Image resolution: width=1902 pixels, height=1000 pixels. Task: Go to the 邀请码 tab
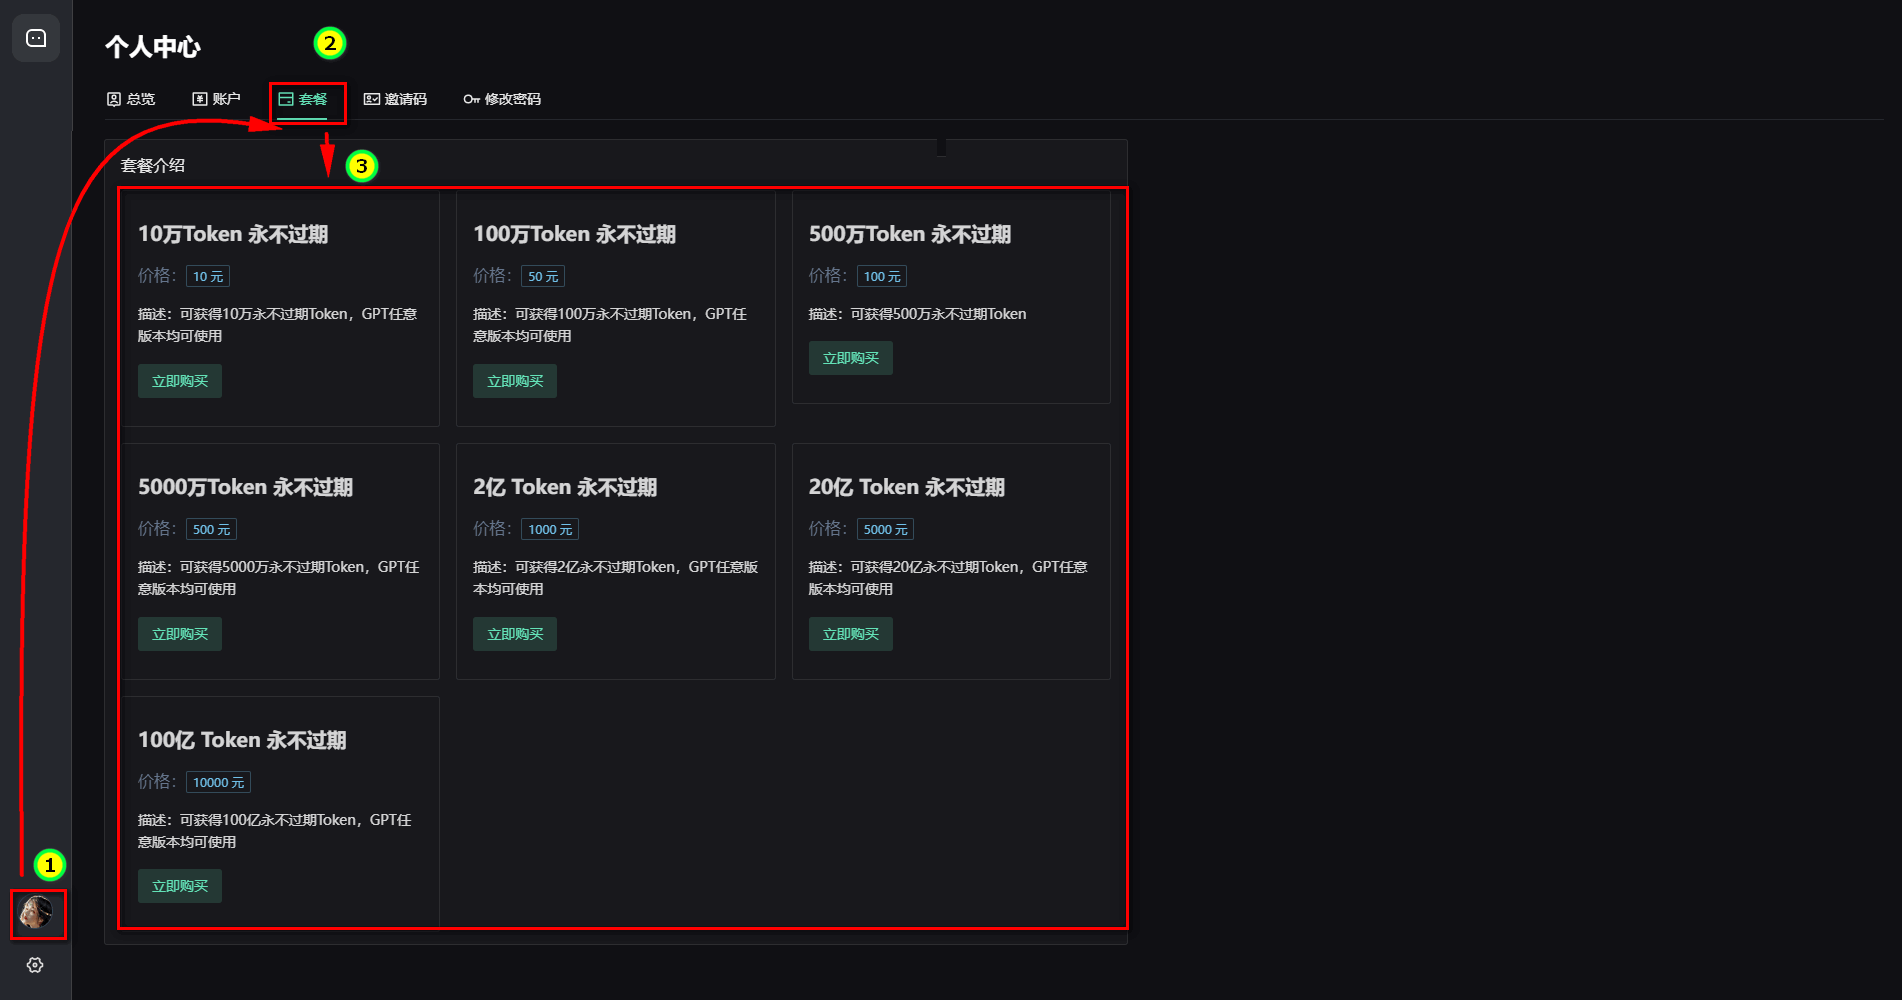[x=395, y=99]
